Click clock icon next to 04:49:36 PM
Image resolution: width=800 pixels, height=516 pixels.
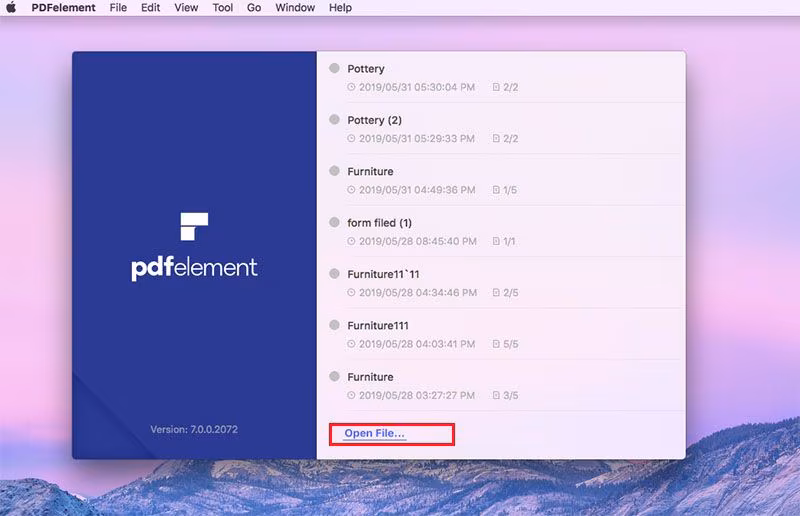pyautogui.click(x=351, y=190)
